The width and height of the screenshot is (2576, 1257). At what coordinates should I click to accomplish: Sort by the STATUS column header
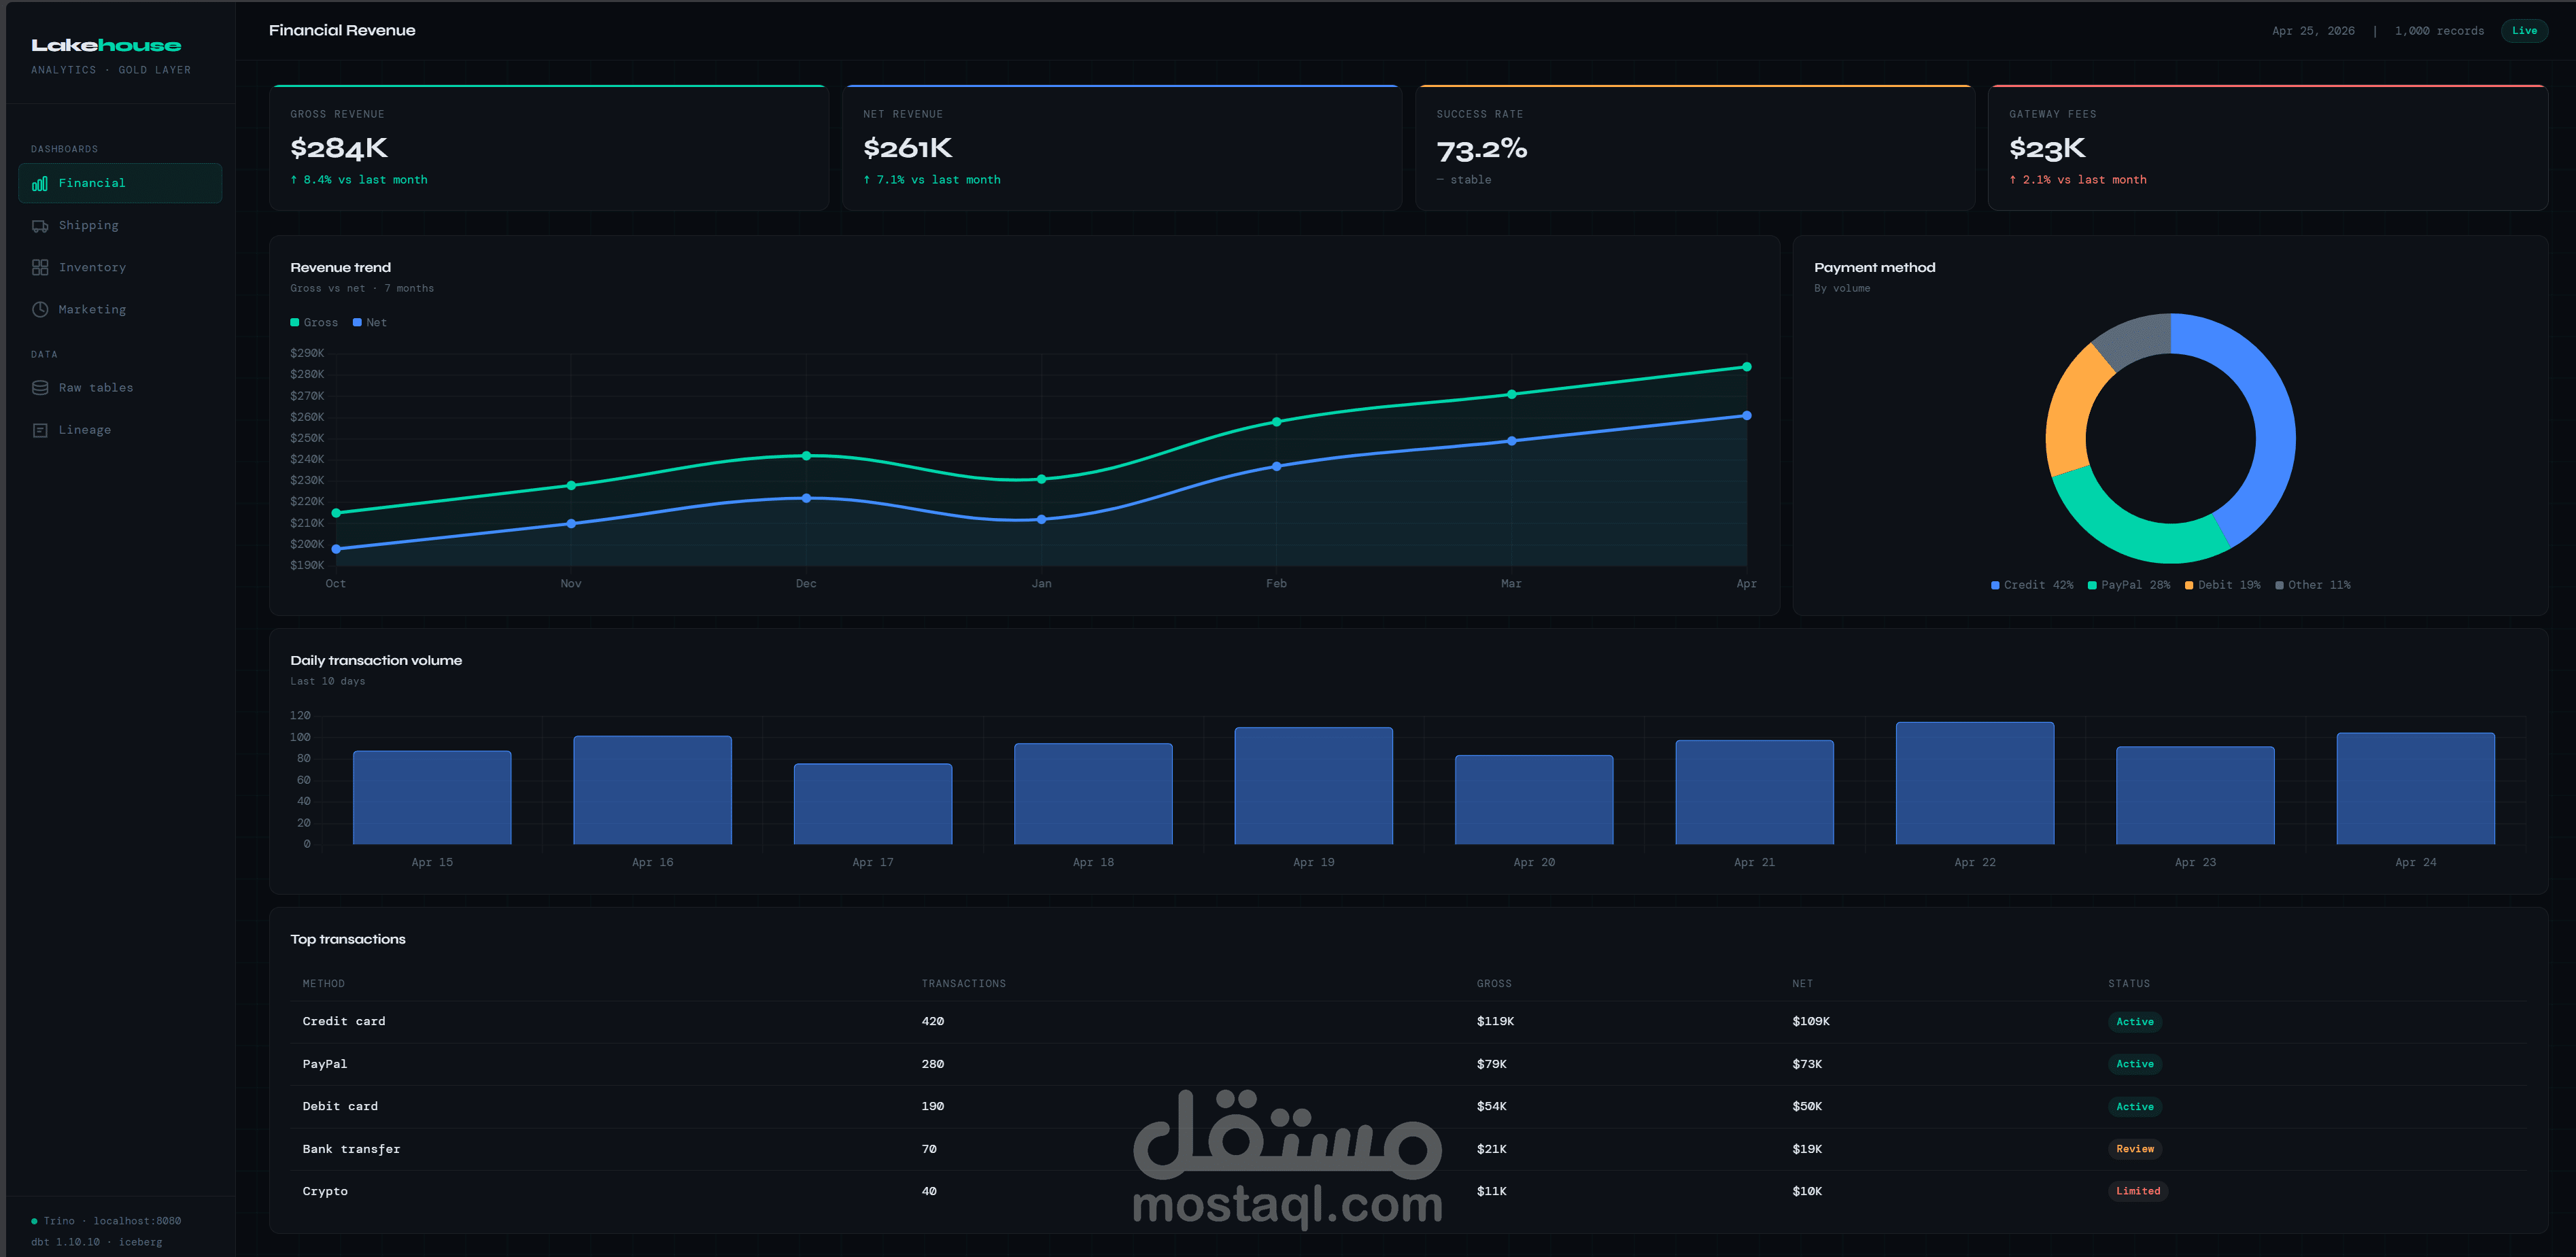(2129, 984)
